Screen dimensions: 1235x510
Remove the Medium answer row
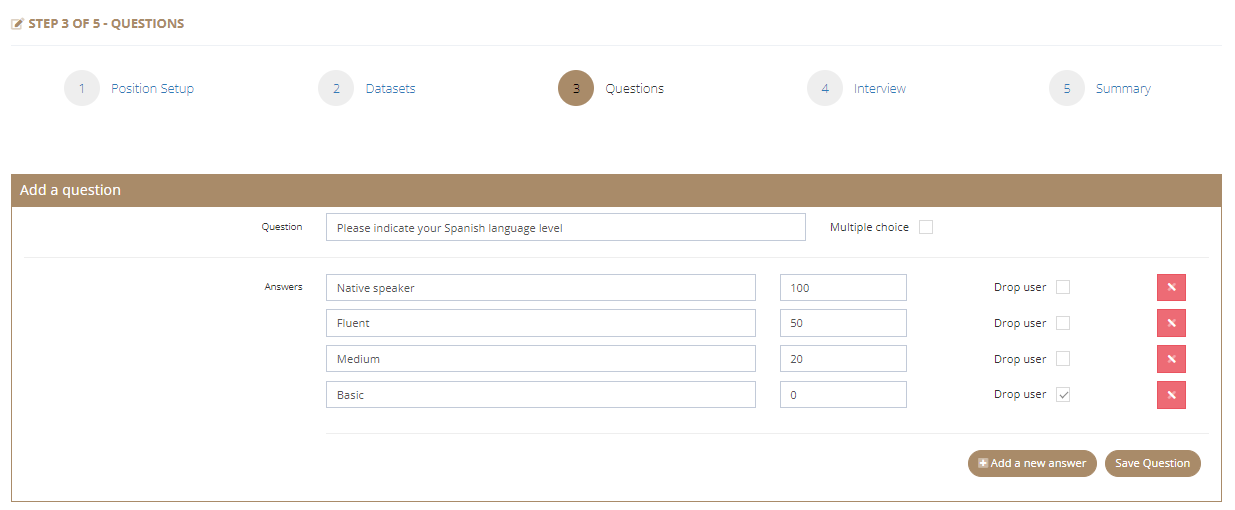[1171, 359]
